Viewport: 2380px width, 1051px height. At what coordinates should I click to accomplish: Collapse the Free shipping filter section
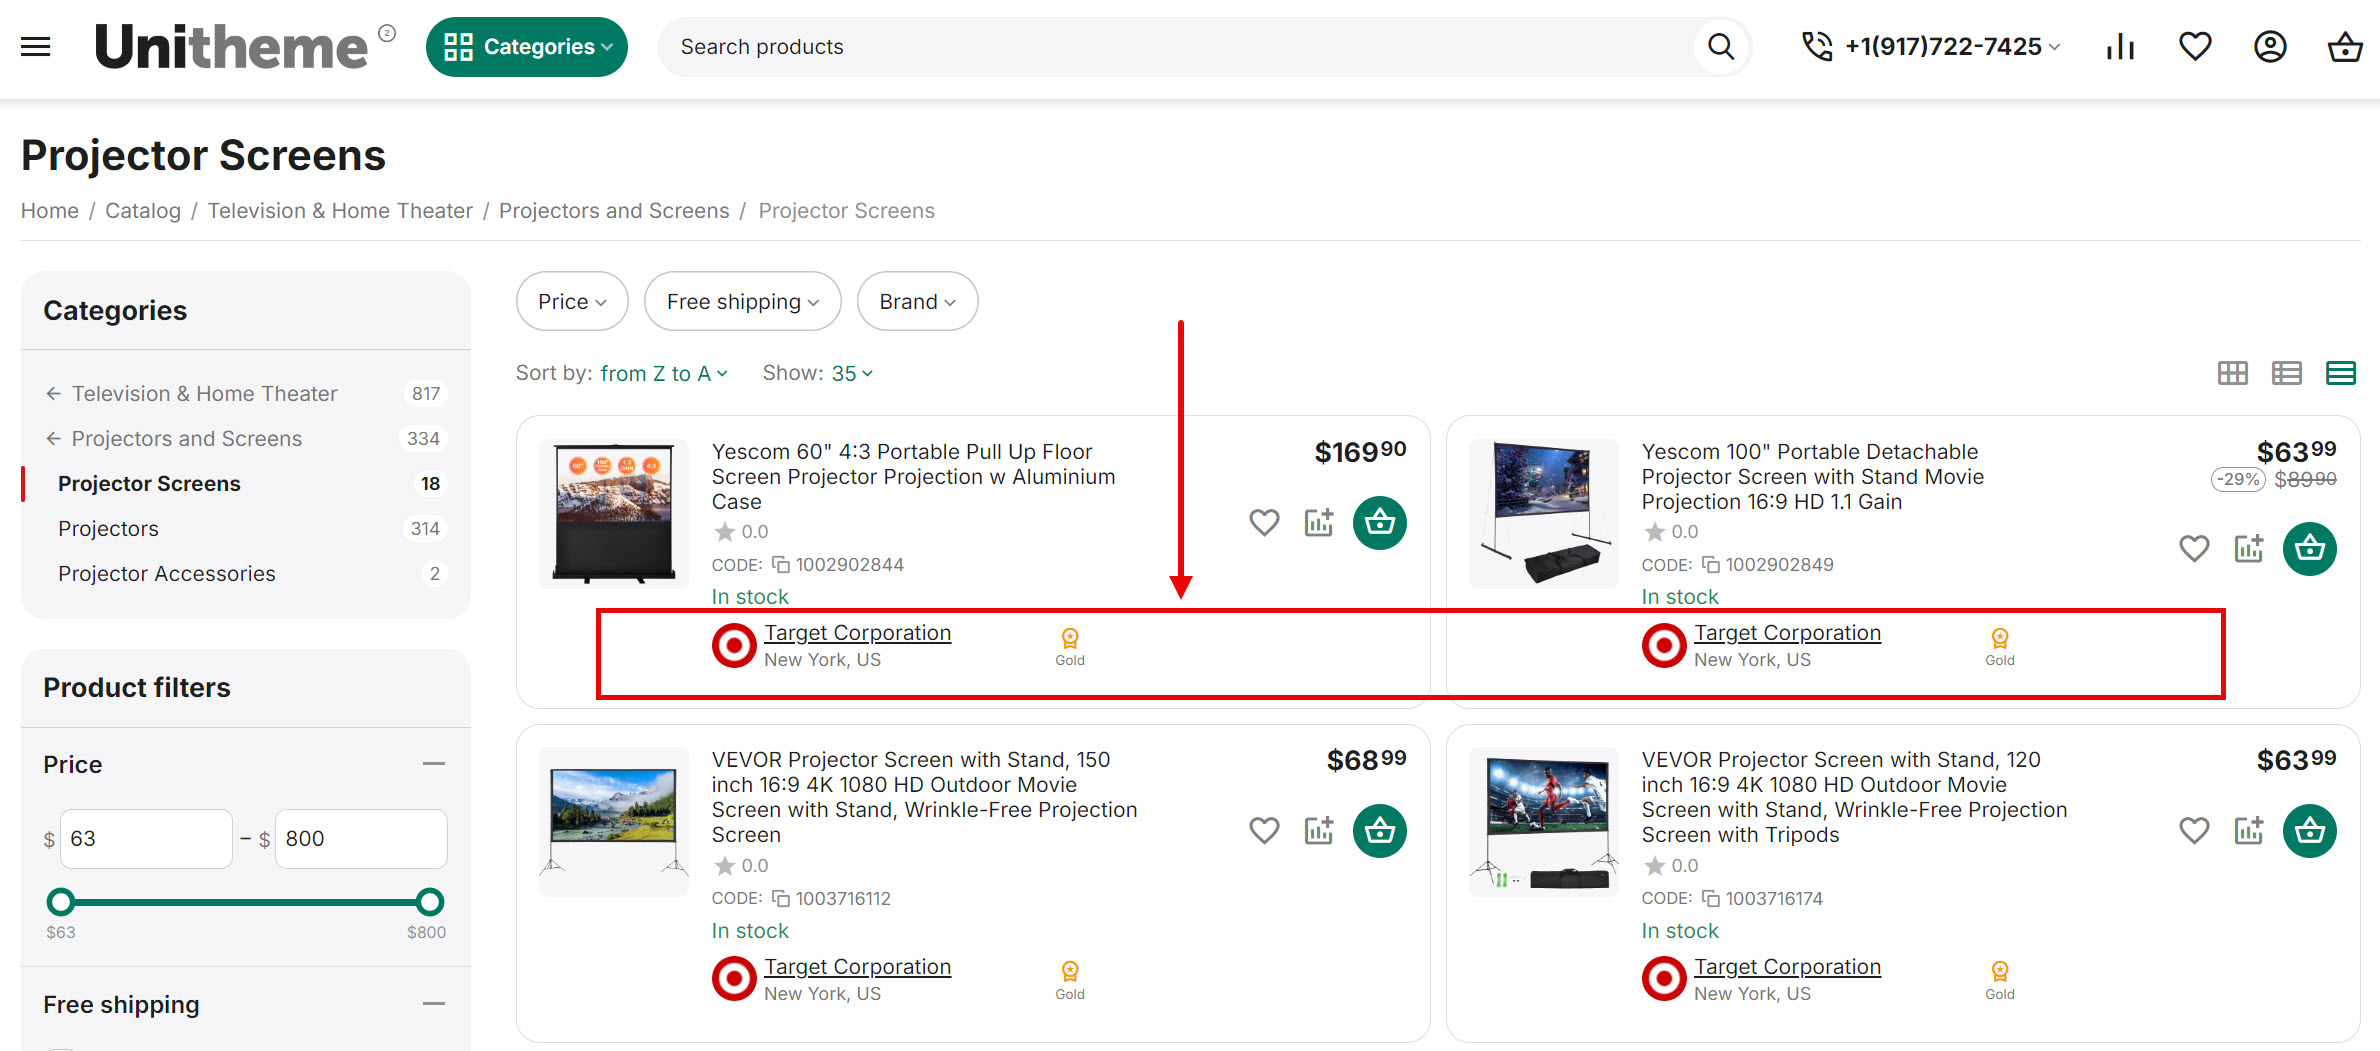coord(433,1004)
